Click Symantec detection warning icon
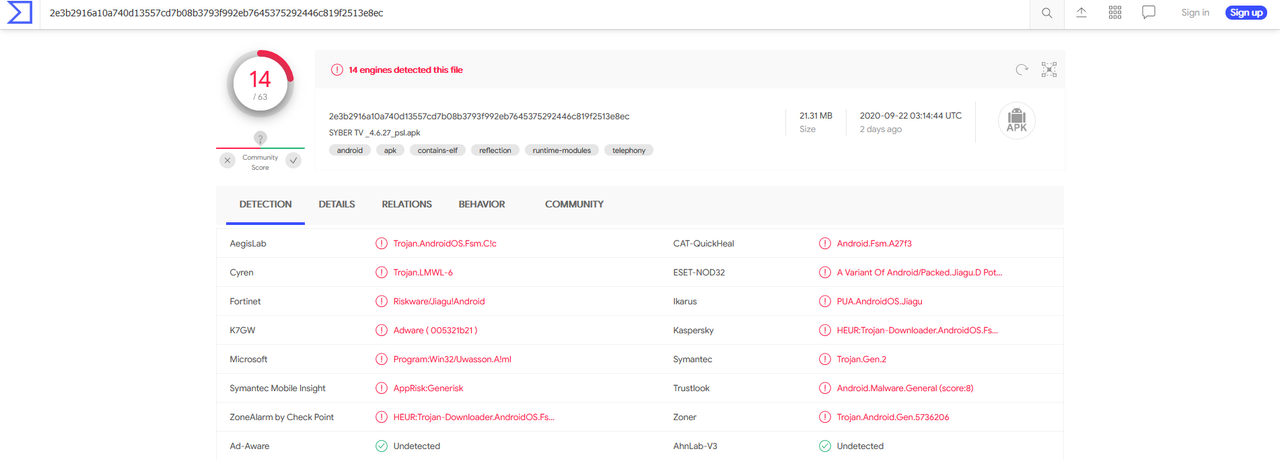Image resolution: width=1280 pixels, height=460 pixels. tap(825, 359)
